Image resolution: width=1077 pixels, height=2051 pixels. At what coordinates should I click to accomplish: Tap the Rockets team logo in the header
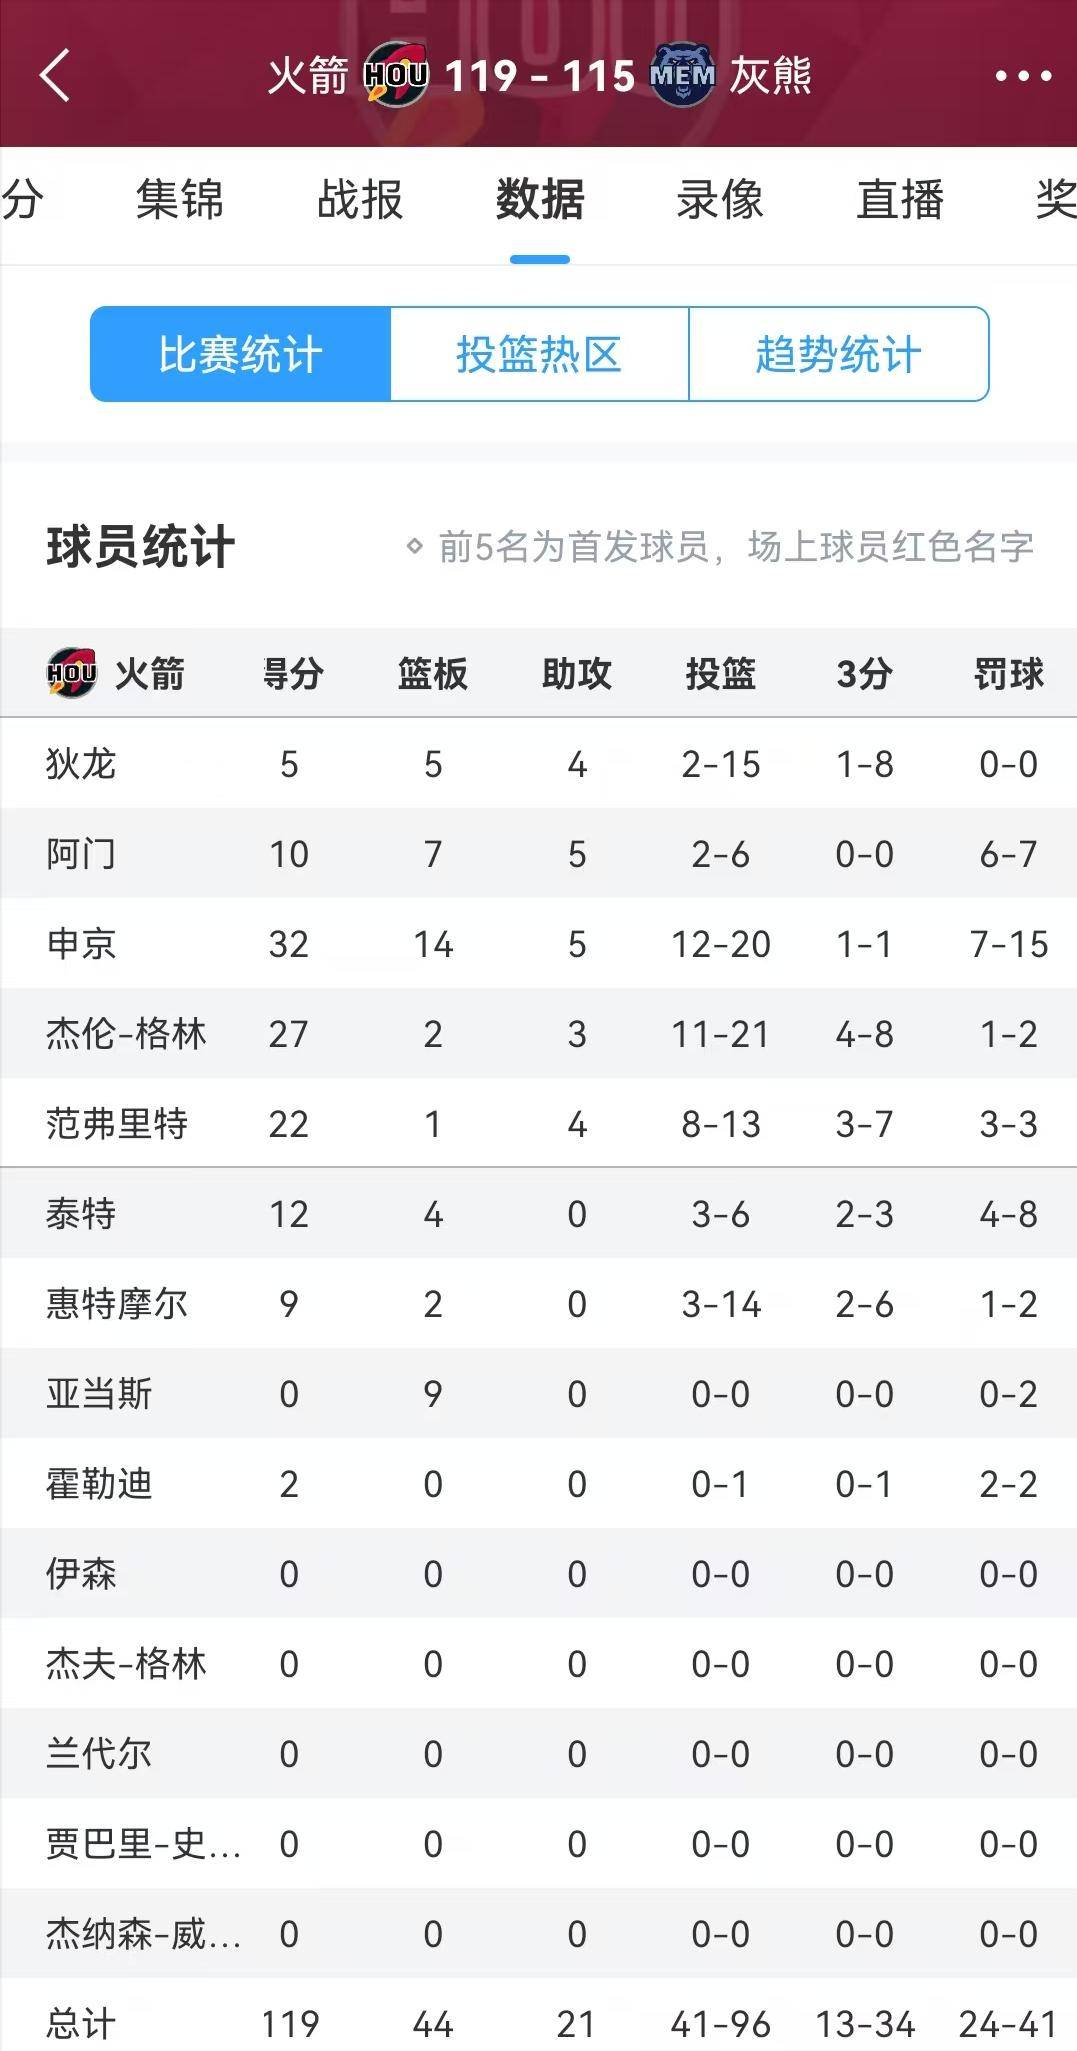396,74
